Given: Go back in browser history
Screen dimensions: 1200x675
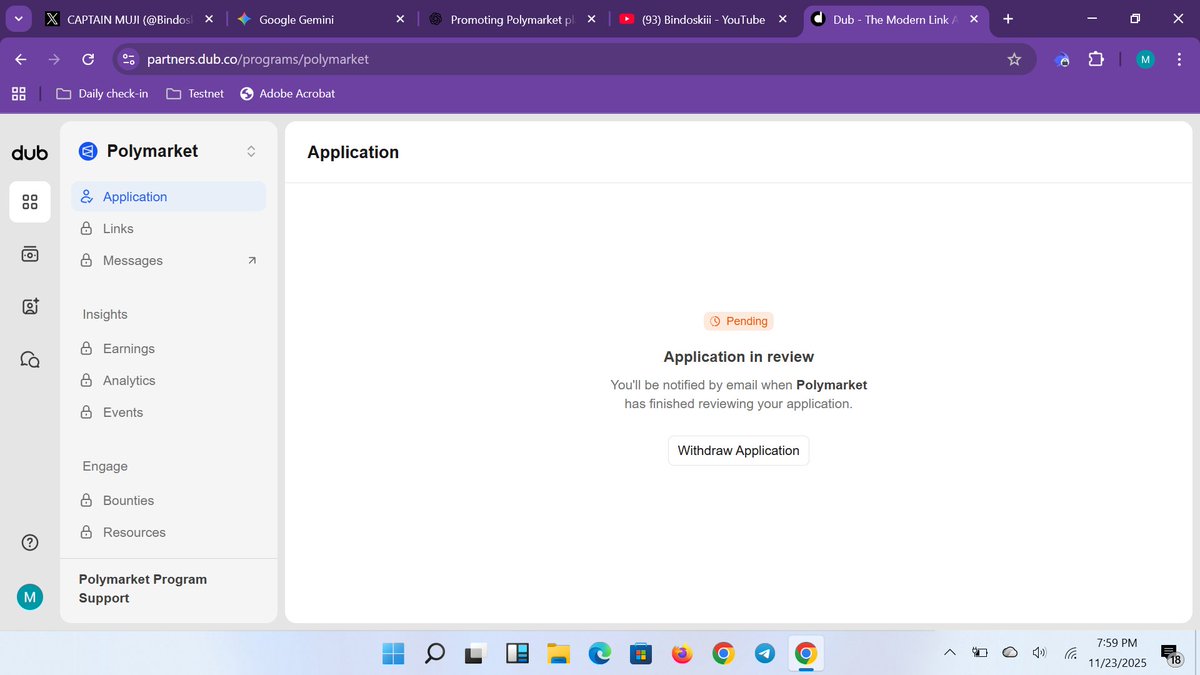Looking at the screenshot, I should 21,59.
